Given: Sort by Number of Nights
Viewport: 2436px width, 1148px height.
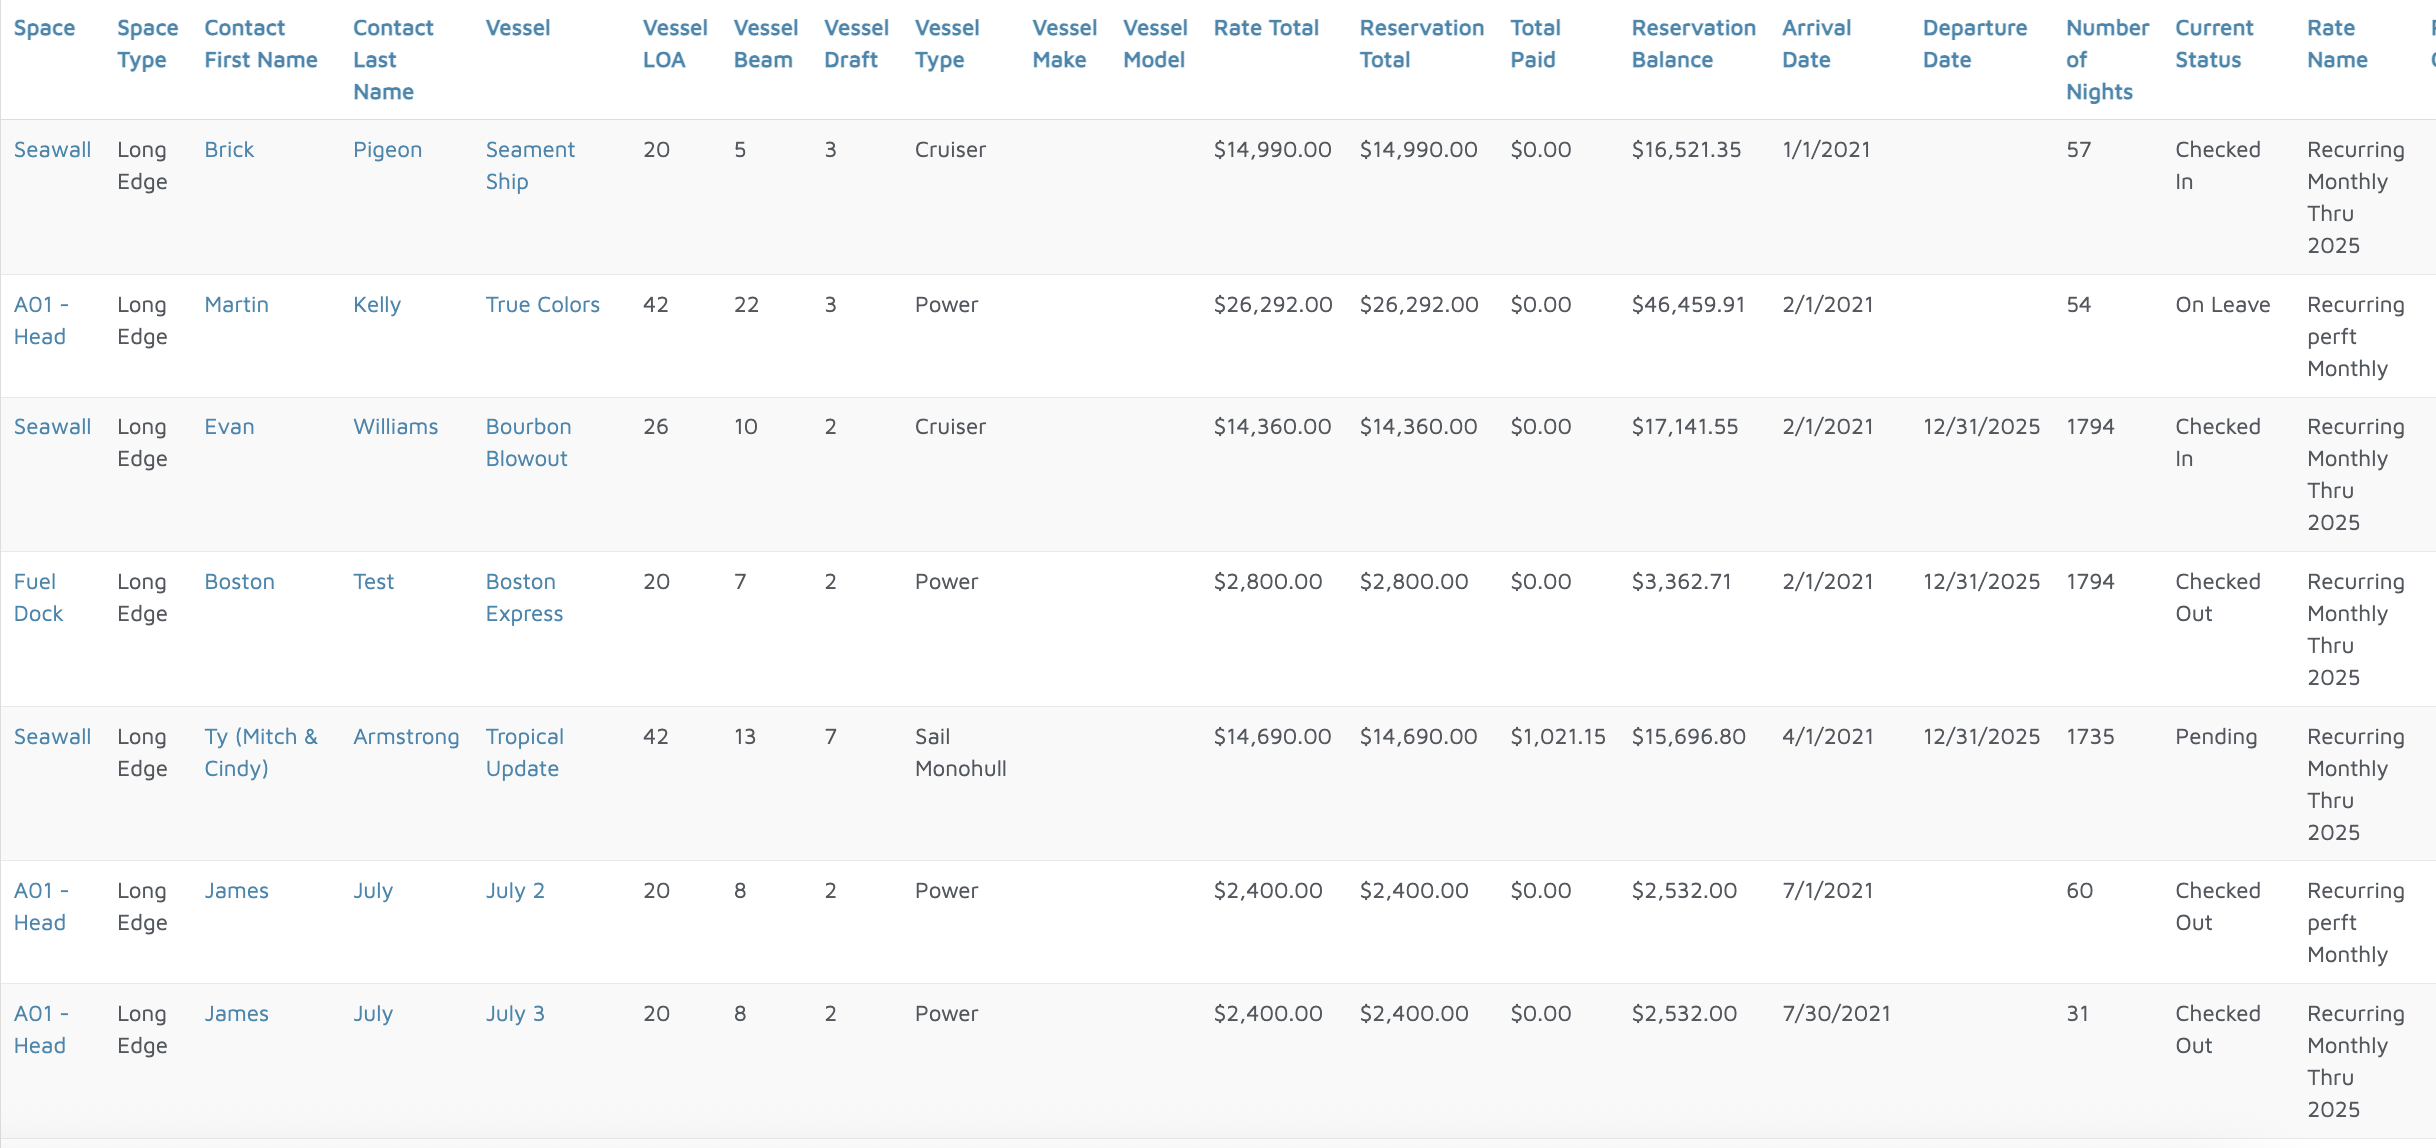Looking at the screenshot, I should pos(2106,60).
